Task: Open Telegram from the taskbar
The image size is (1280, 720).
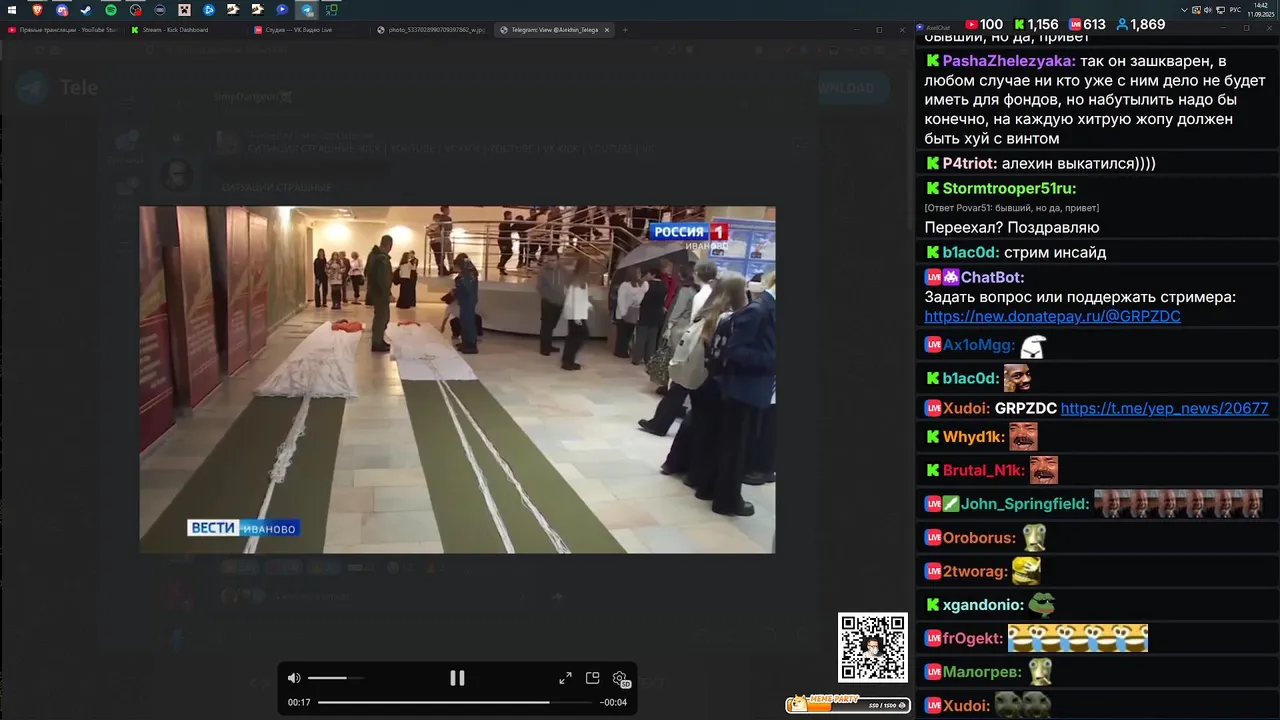Action: [307, 10]
